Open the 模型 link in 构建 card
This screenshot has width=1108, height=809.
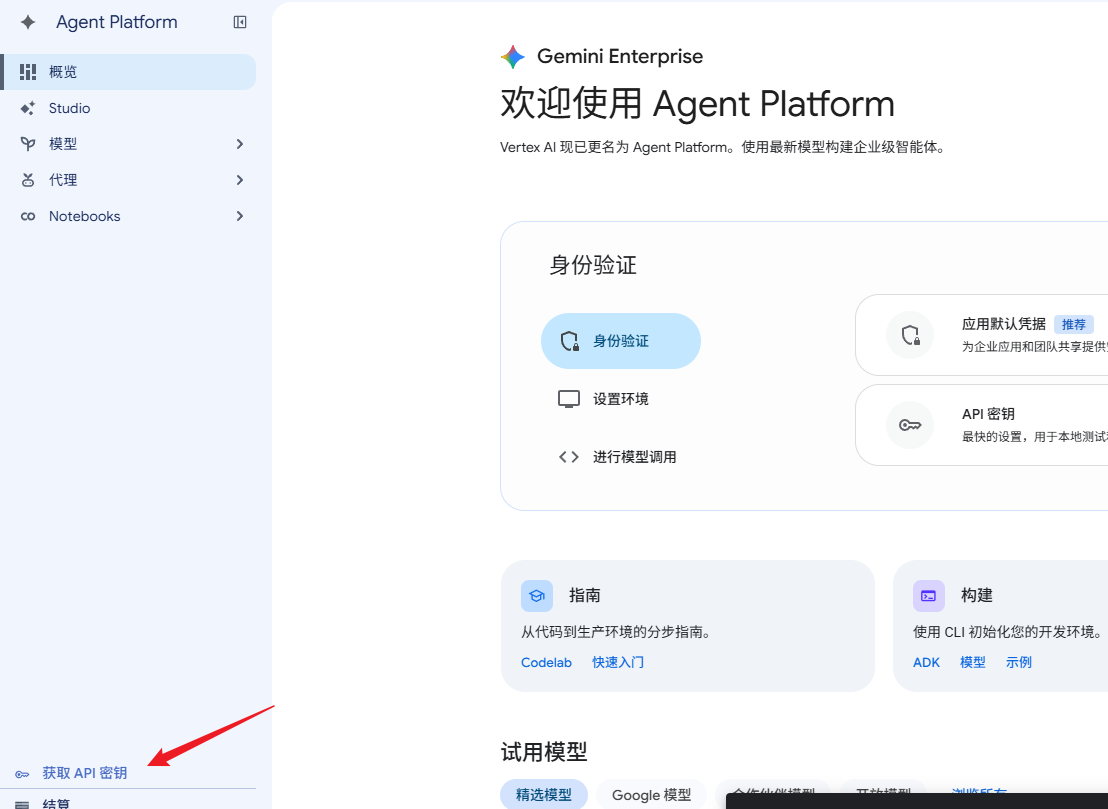click(x=973, y=663)
